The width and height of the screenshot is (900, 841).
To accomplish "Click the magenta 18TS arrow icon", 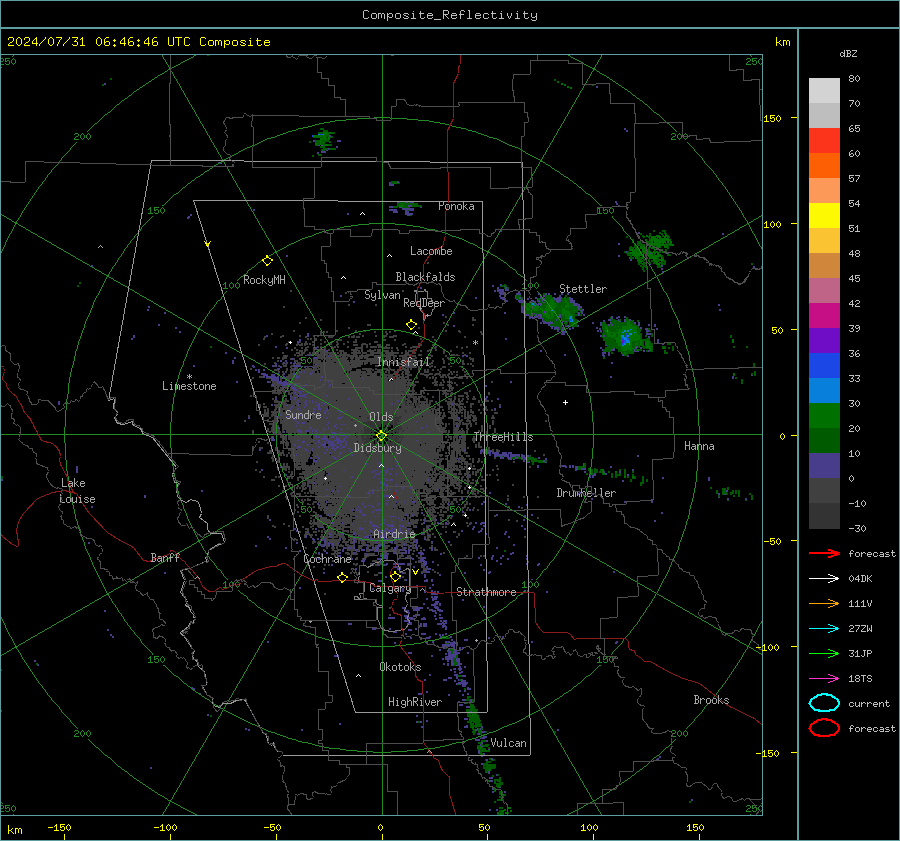I will (x=824, y=679).
